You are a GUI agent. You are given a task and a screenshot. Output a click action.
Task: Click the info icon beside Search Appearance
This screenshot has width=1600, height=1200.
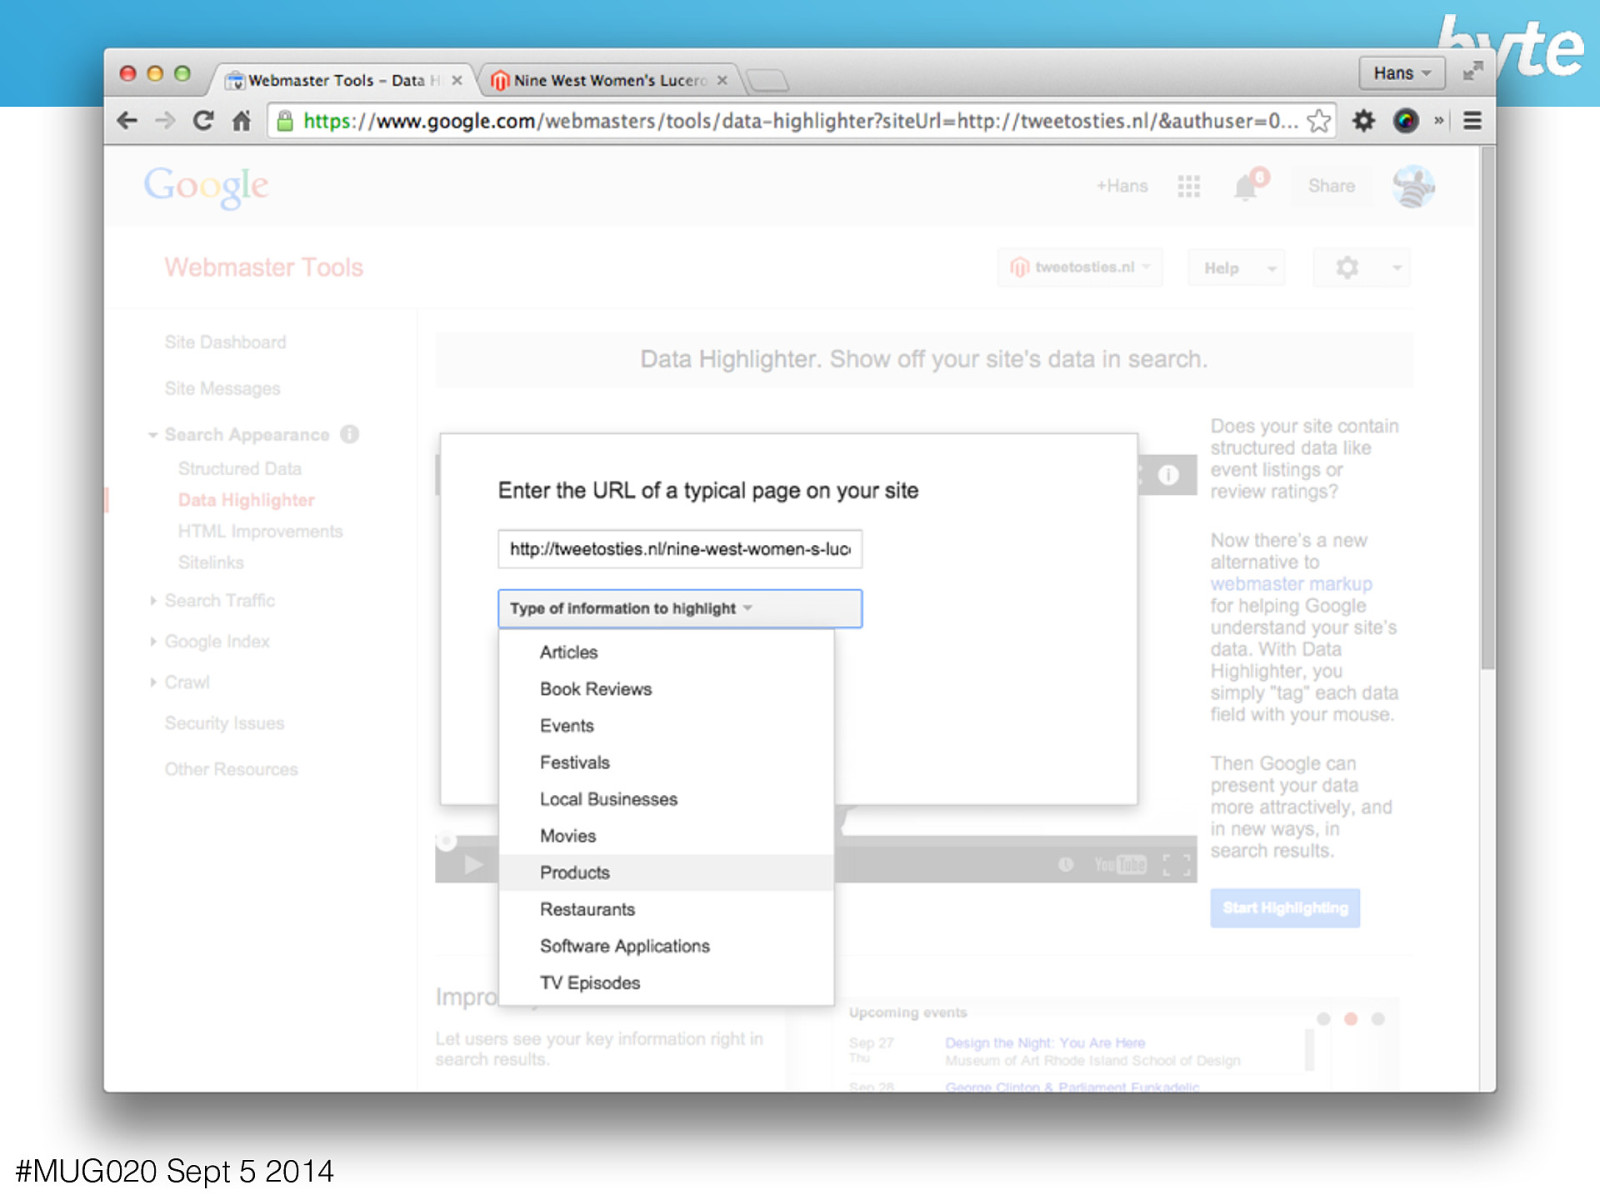pos(349,434)
